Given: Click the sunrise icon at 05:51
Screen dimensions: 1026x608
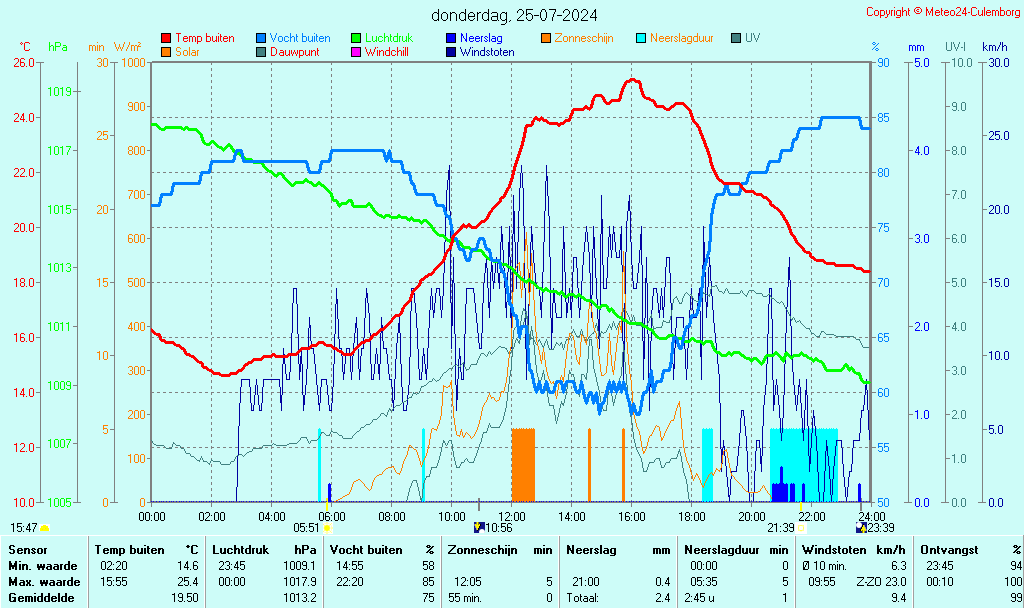Looking at the screenshot, I should click(327, 527).
